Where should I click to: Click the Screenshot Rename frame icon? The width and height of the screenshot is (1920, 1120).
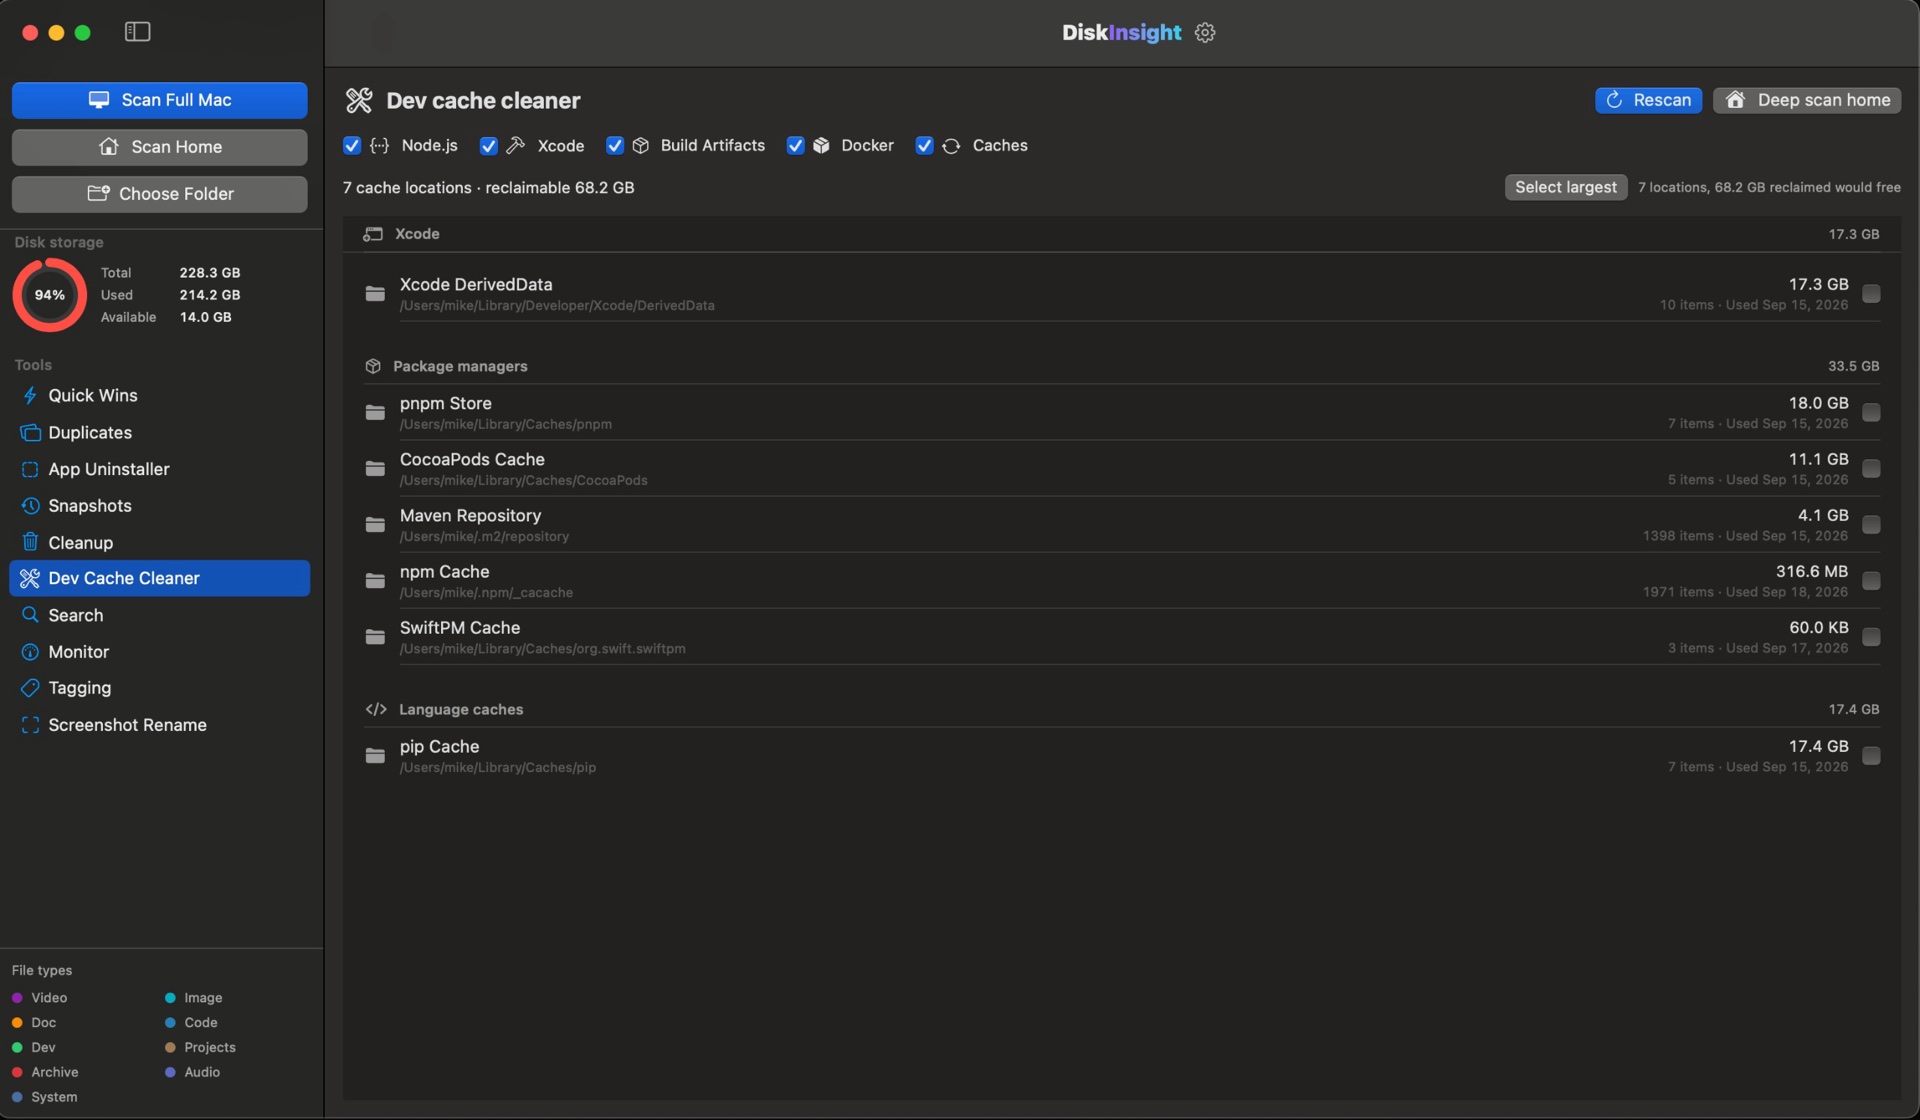point(30,725)
